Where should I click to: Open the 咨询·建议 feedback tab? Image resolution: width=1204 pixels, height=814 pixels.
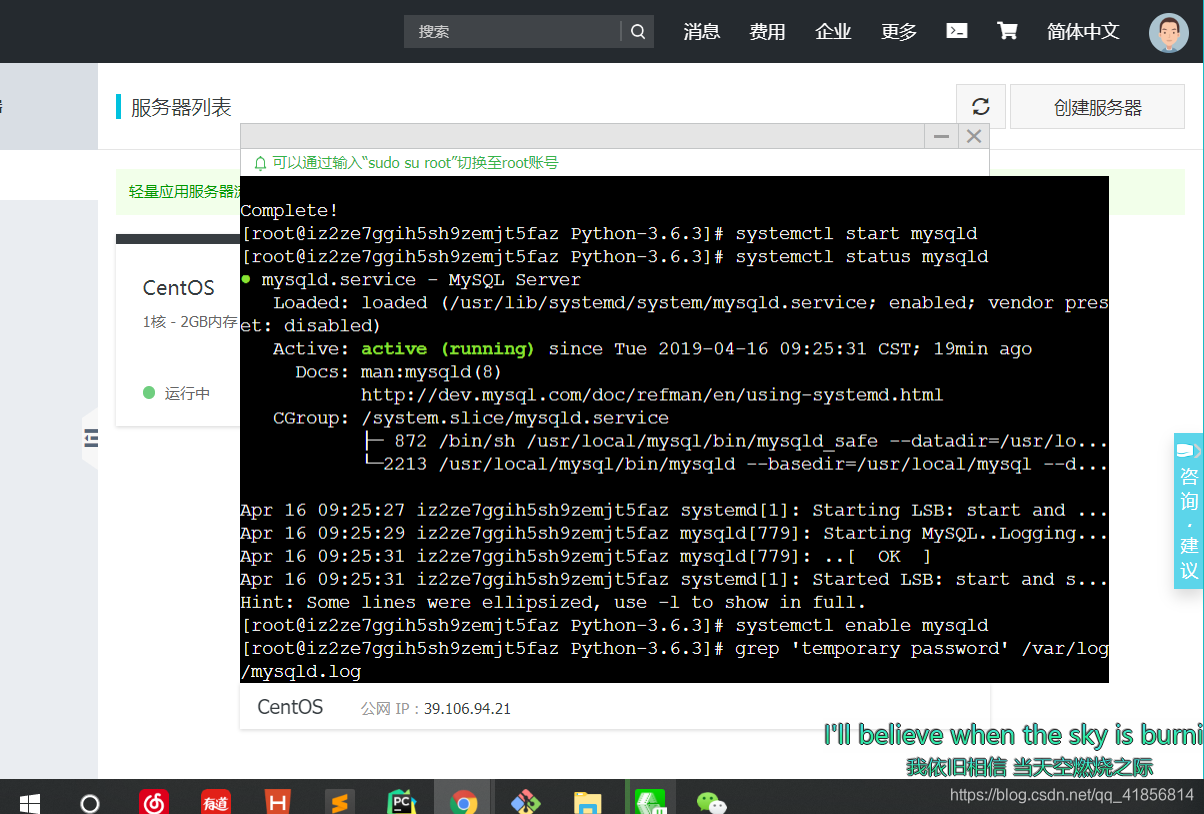(1188, 510)
